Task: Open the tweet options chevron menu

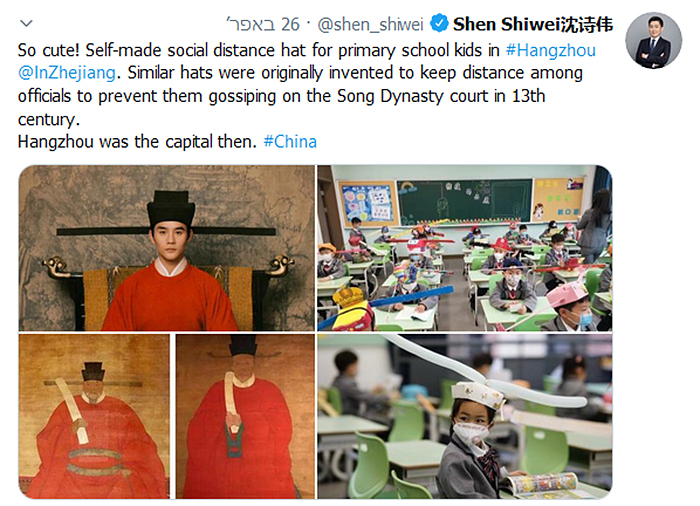Action: pyautogui.click(x=27, y=23)
